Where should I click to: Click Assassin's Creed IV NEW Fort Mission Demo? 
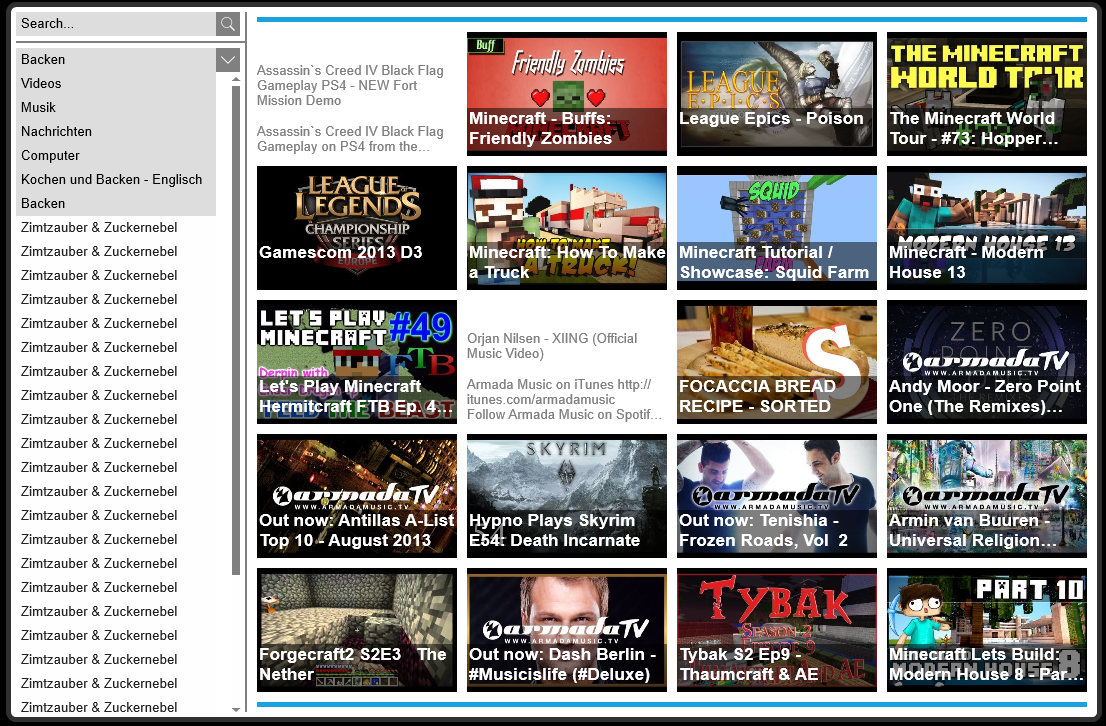tap(351, 85)
